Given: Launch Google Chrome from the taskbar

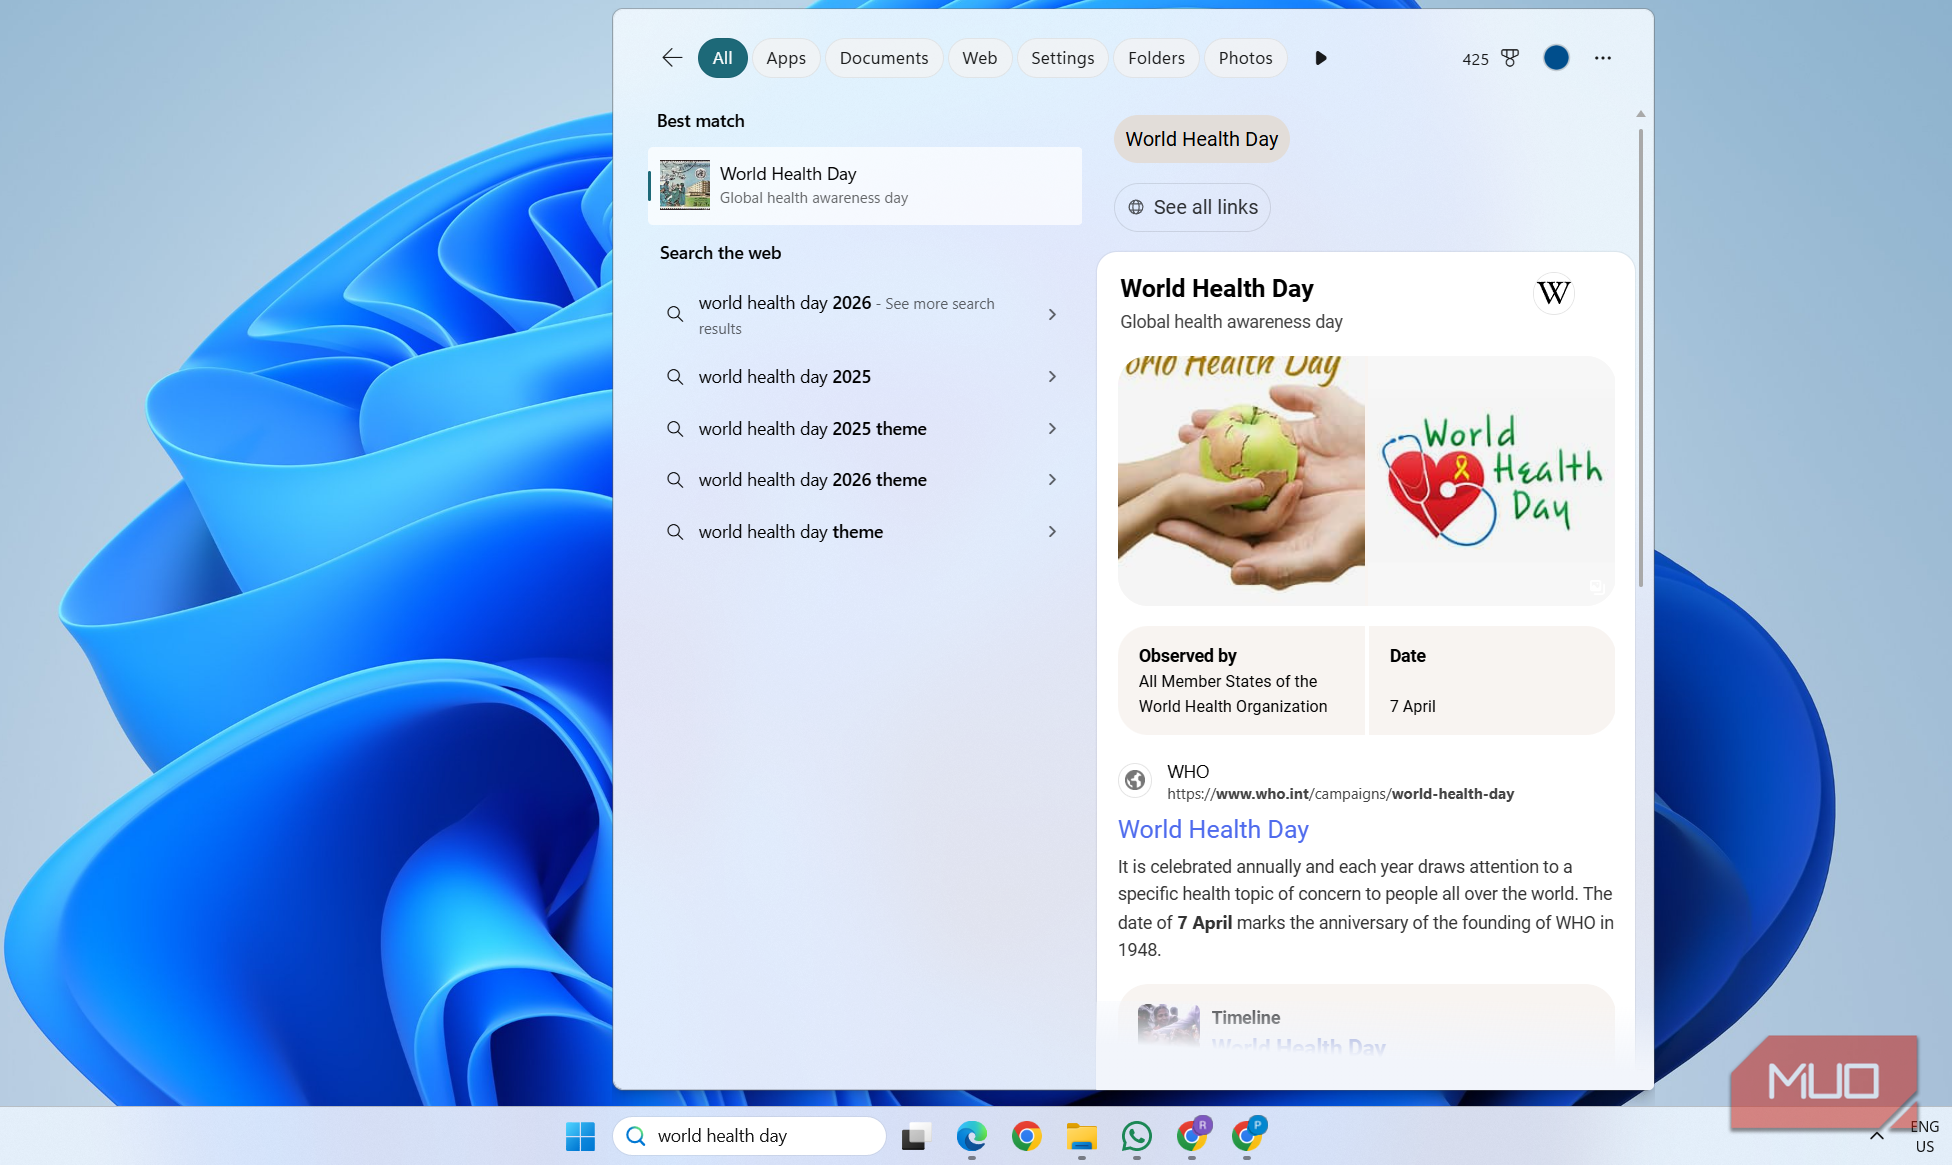Looking at the screenshot, I should [x=1026, y=1136].
